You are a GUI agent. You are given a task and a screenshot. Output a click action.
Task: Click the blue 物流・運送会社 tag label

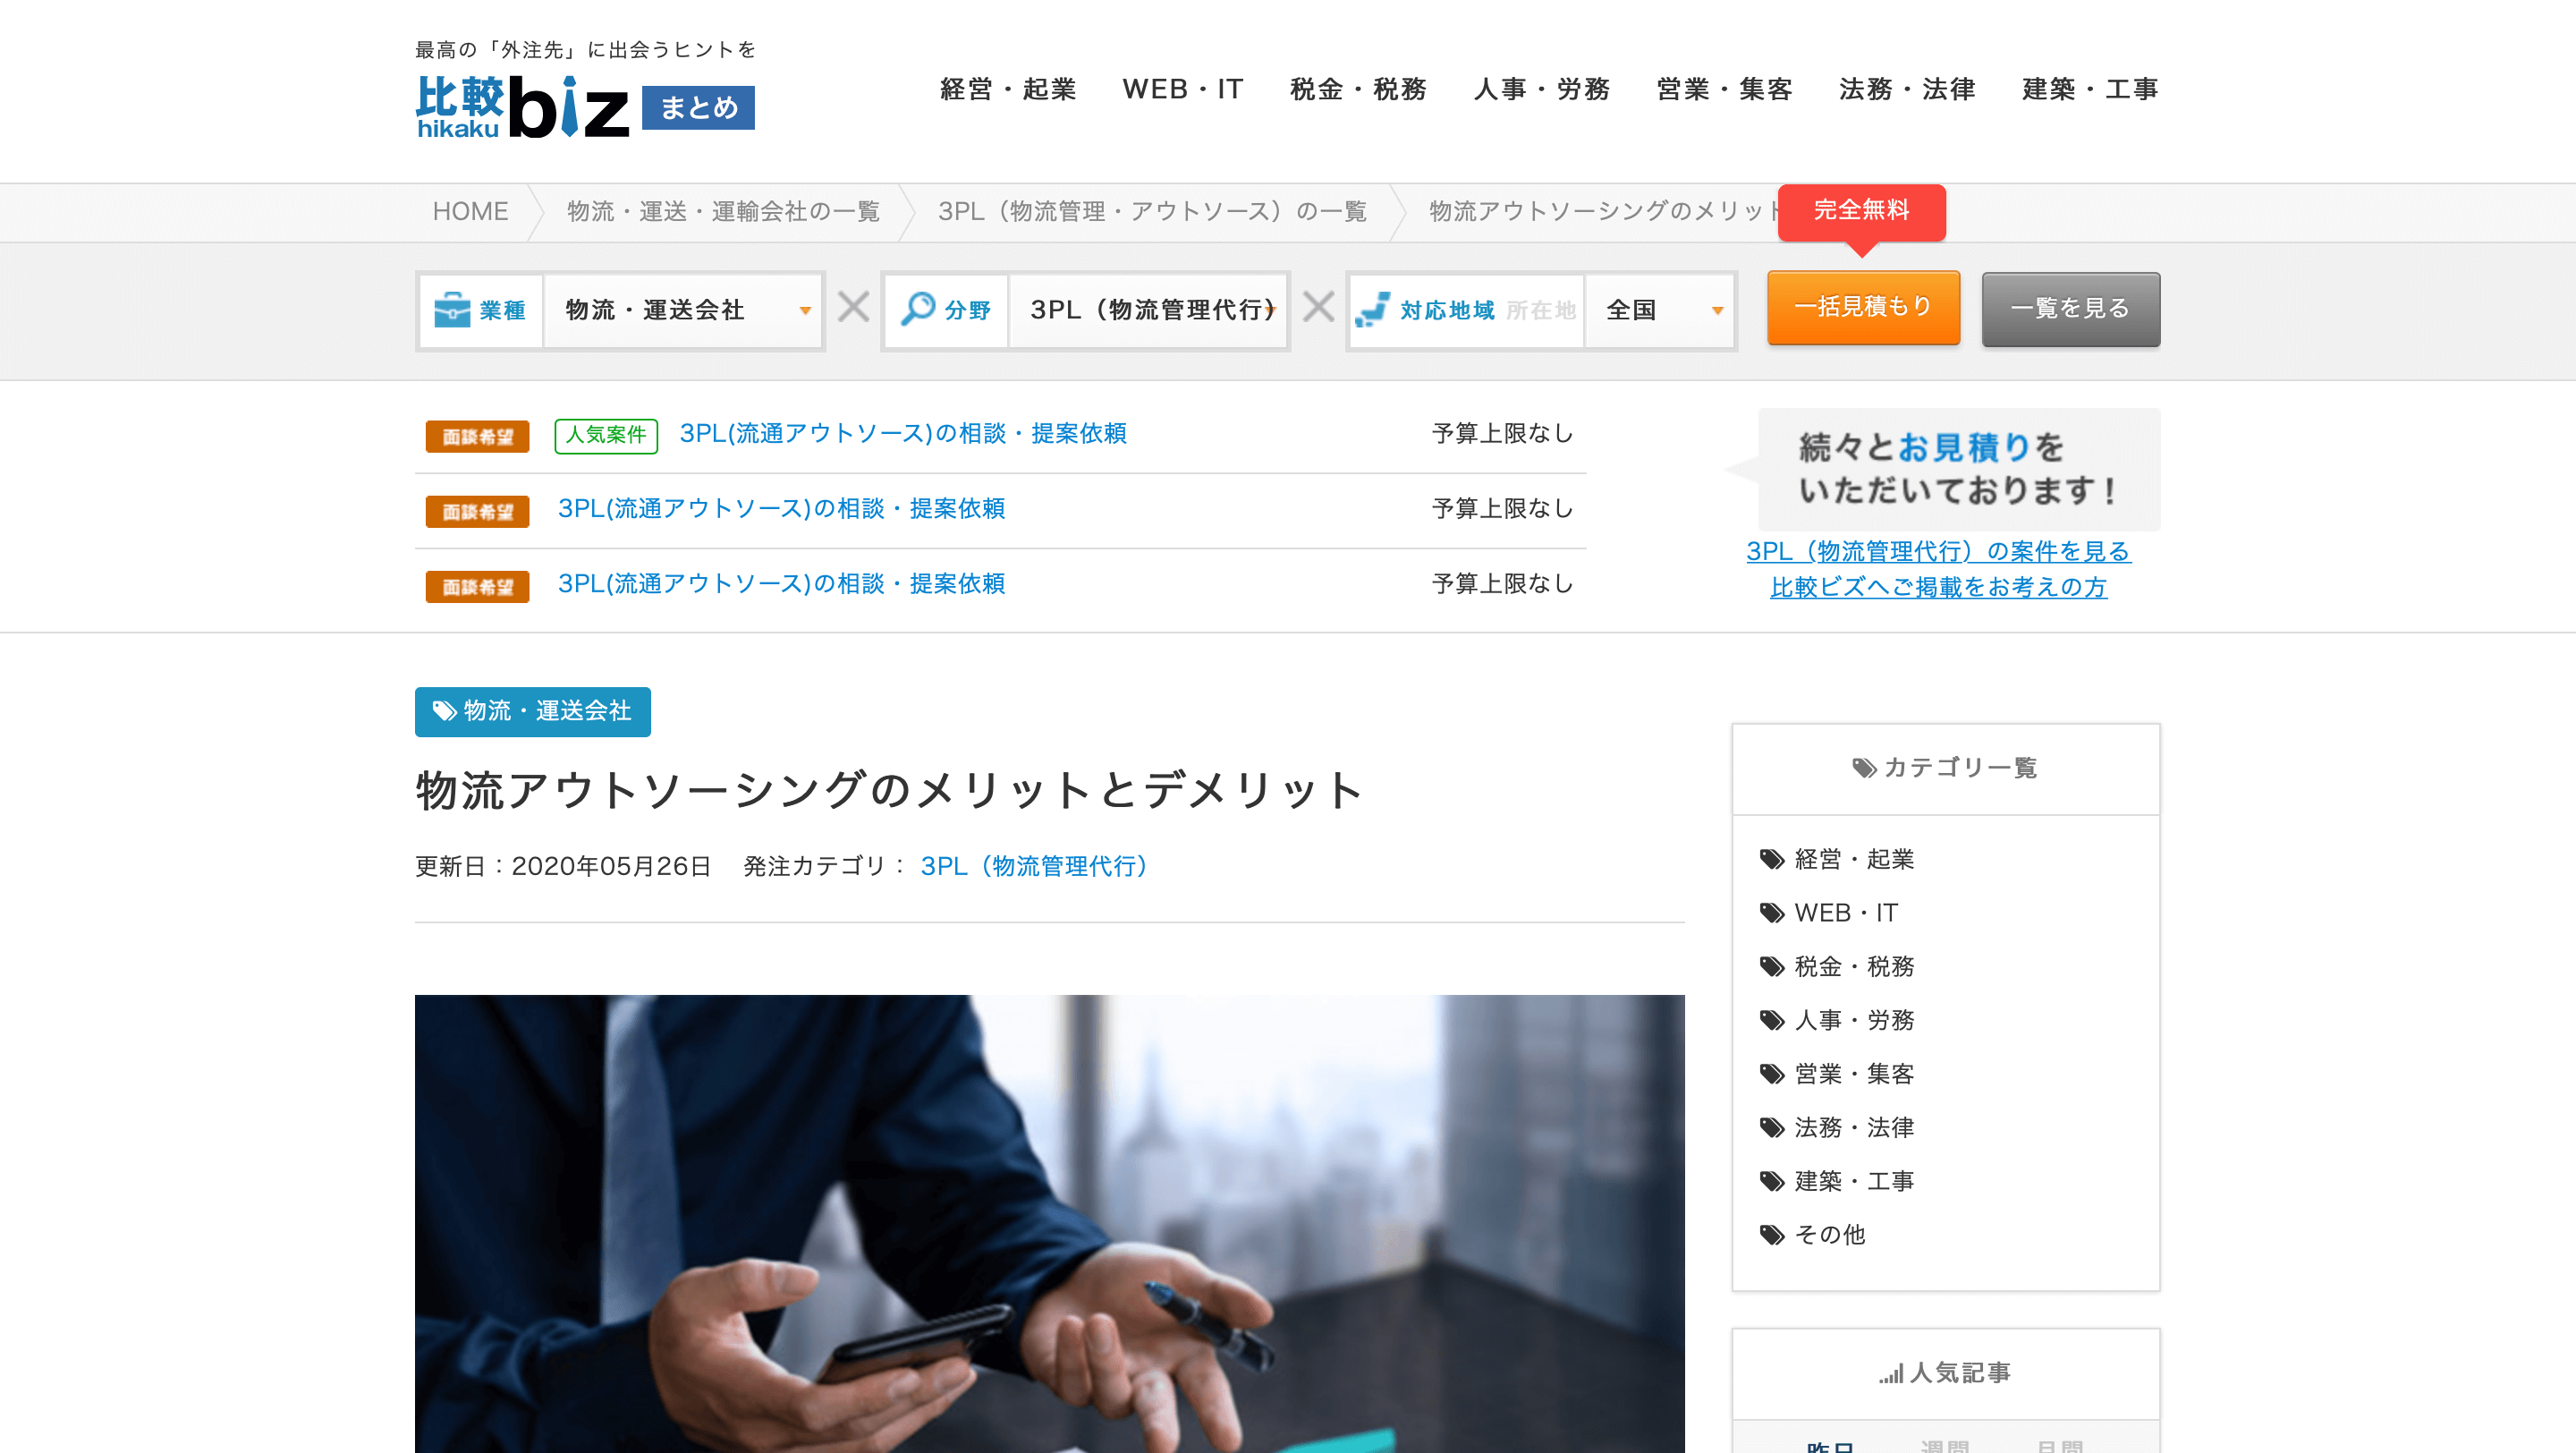click(x=532, y=711)
